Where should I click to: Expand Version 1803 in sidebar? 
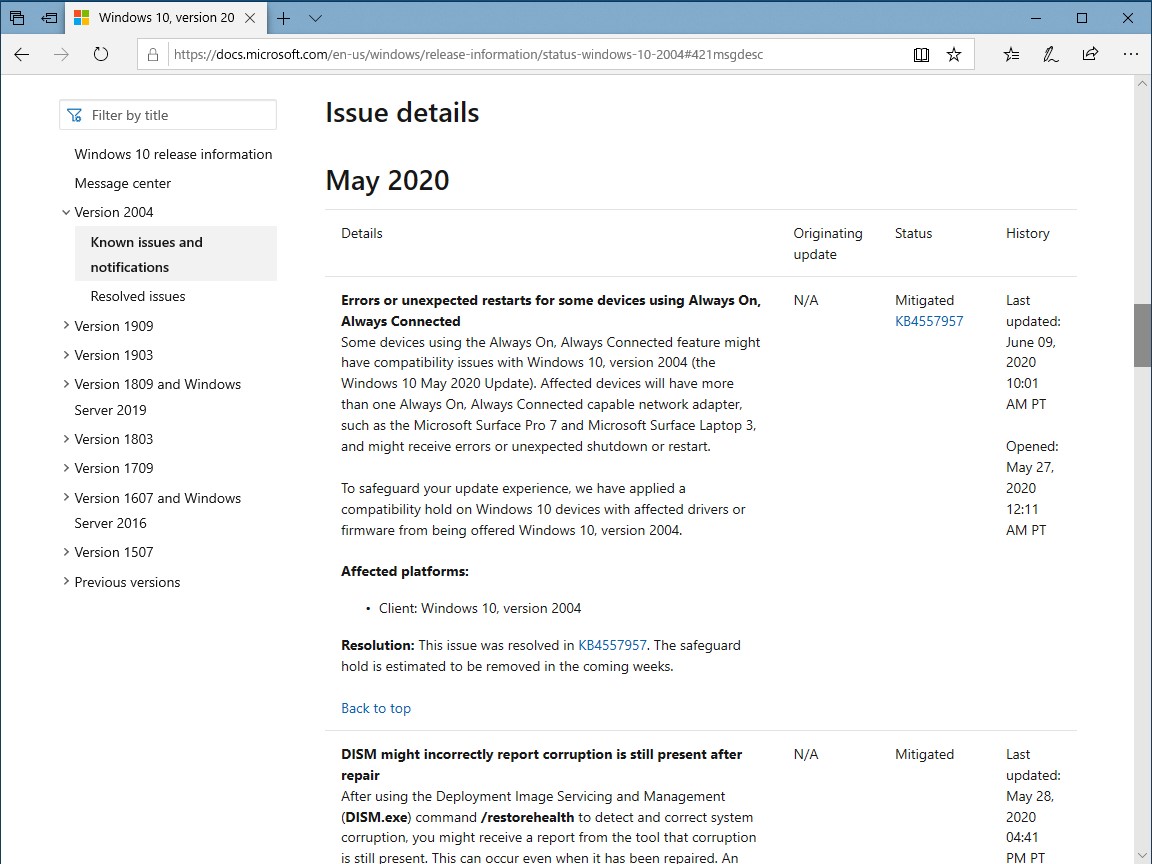pyautogui.click(x=66, y=439)
